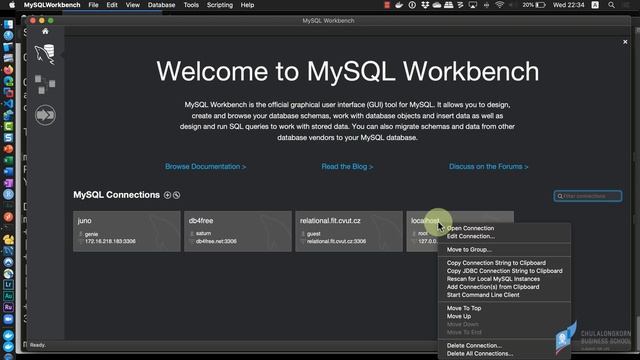Open Adobe Rush 'Ru' in the Dock

pos(8,307)
